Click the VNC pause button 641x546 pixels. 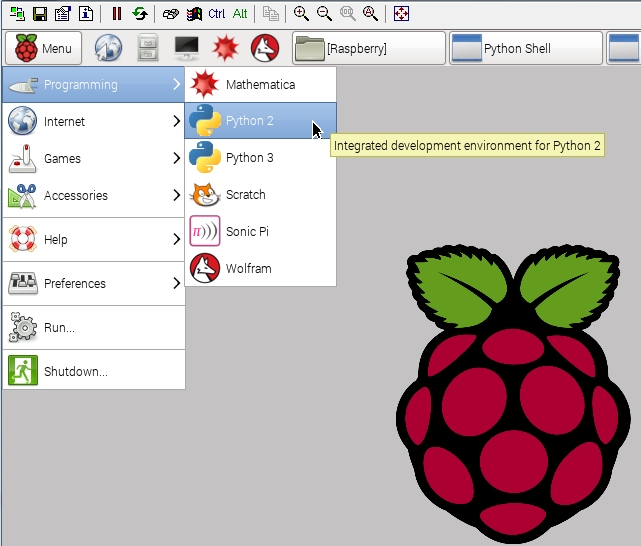point(117,14)
